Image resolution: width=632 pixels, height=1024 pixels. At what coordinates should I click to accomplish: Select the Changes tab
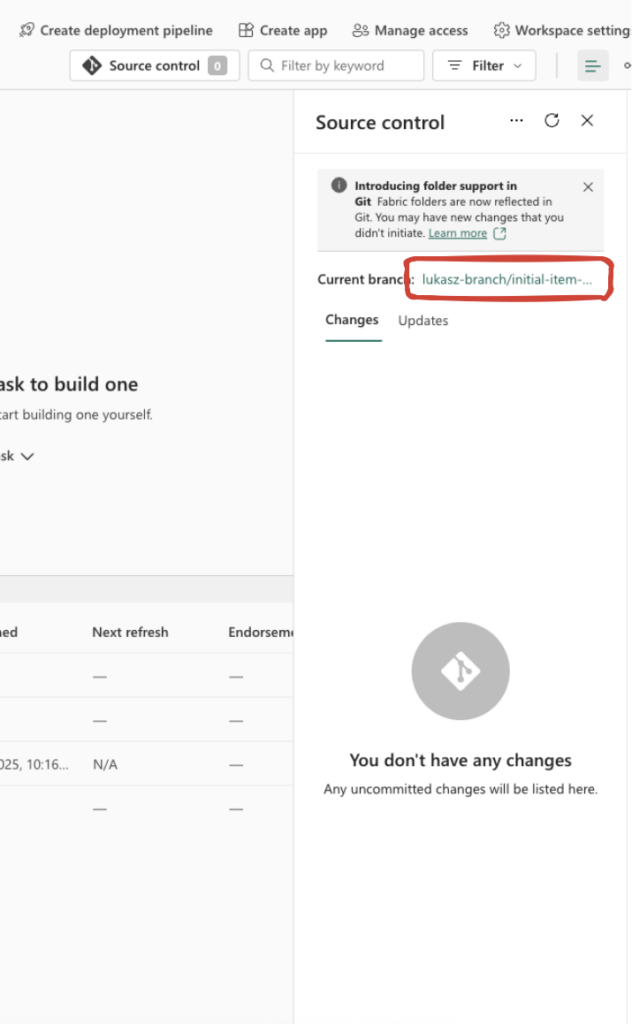coord(352,320)
